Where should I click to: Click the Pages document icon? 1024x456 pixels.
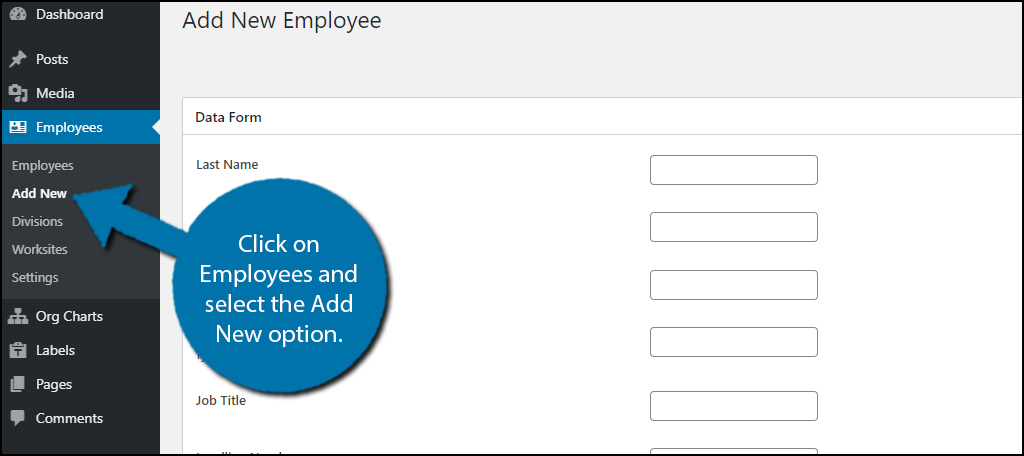(17, 384)
